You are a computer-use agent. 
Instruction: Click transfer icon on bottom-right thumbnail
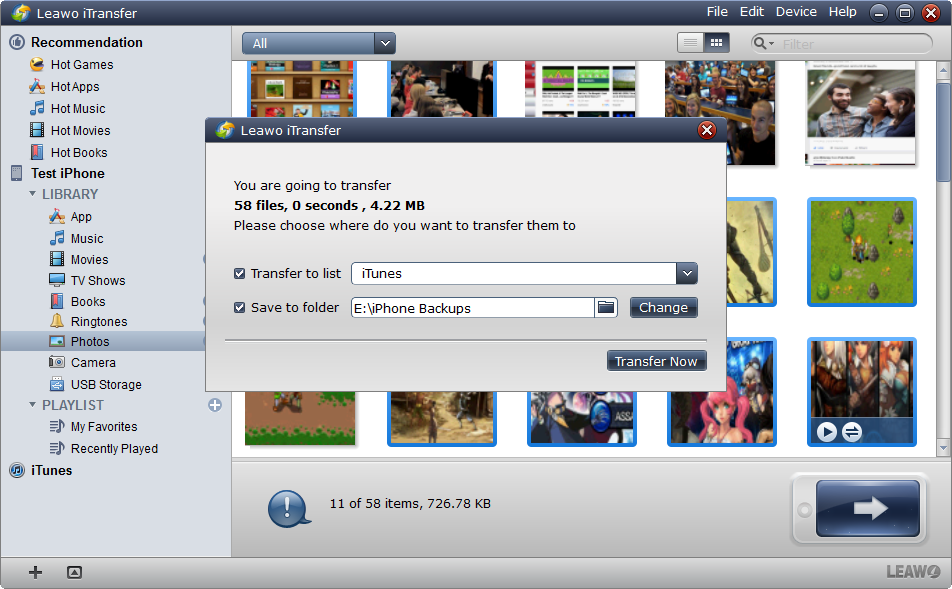pyautogui.click(x=852, y=432)
